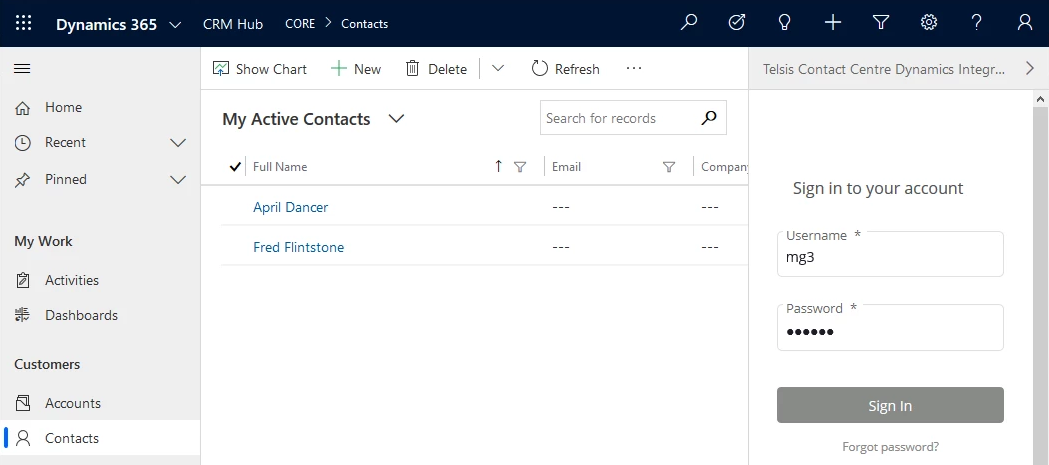Open more commands ellipsis menu

[634, 68]
